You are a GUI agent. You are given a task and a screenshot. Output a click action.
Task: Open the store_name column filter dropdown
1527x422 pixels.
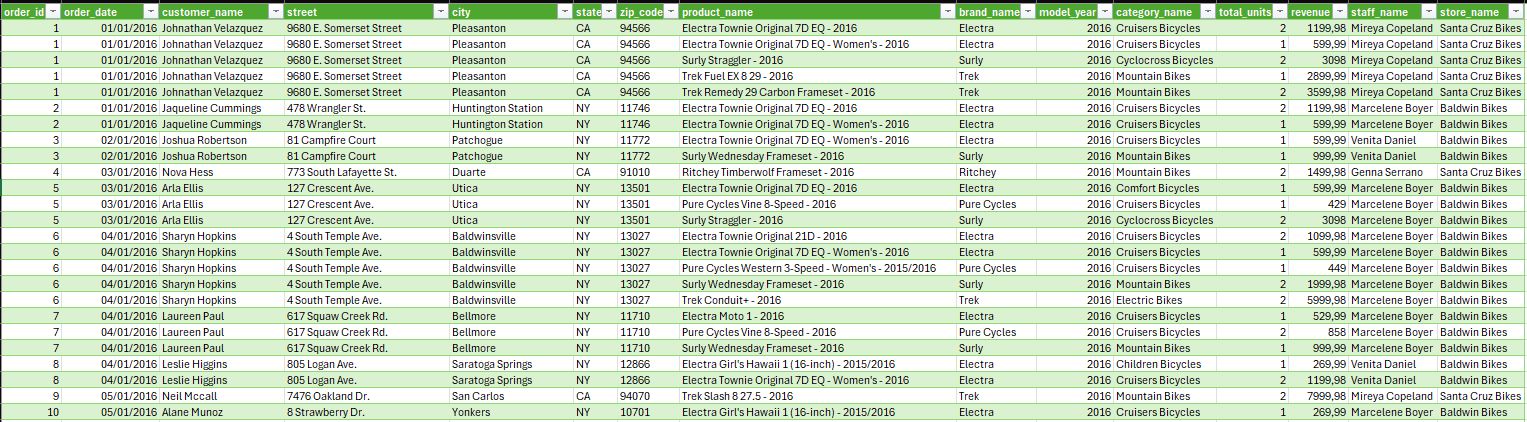1518,11
